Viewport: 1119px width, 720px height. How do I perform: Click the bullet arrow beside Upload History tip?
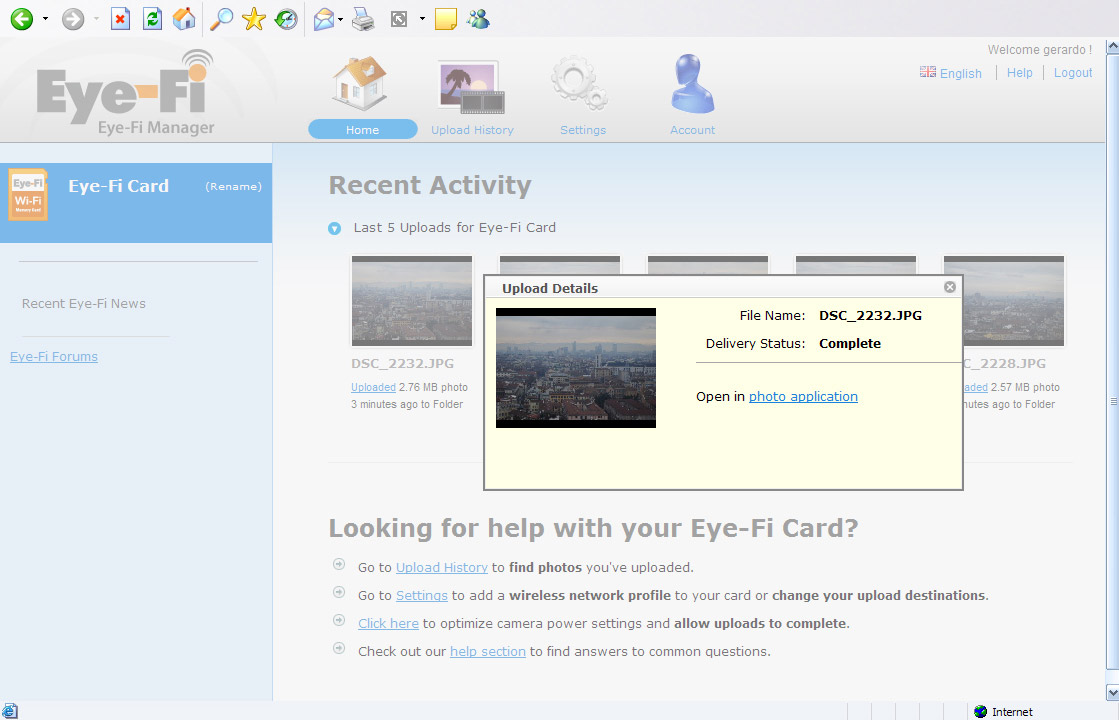pos(339,564)
